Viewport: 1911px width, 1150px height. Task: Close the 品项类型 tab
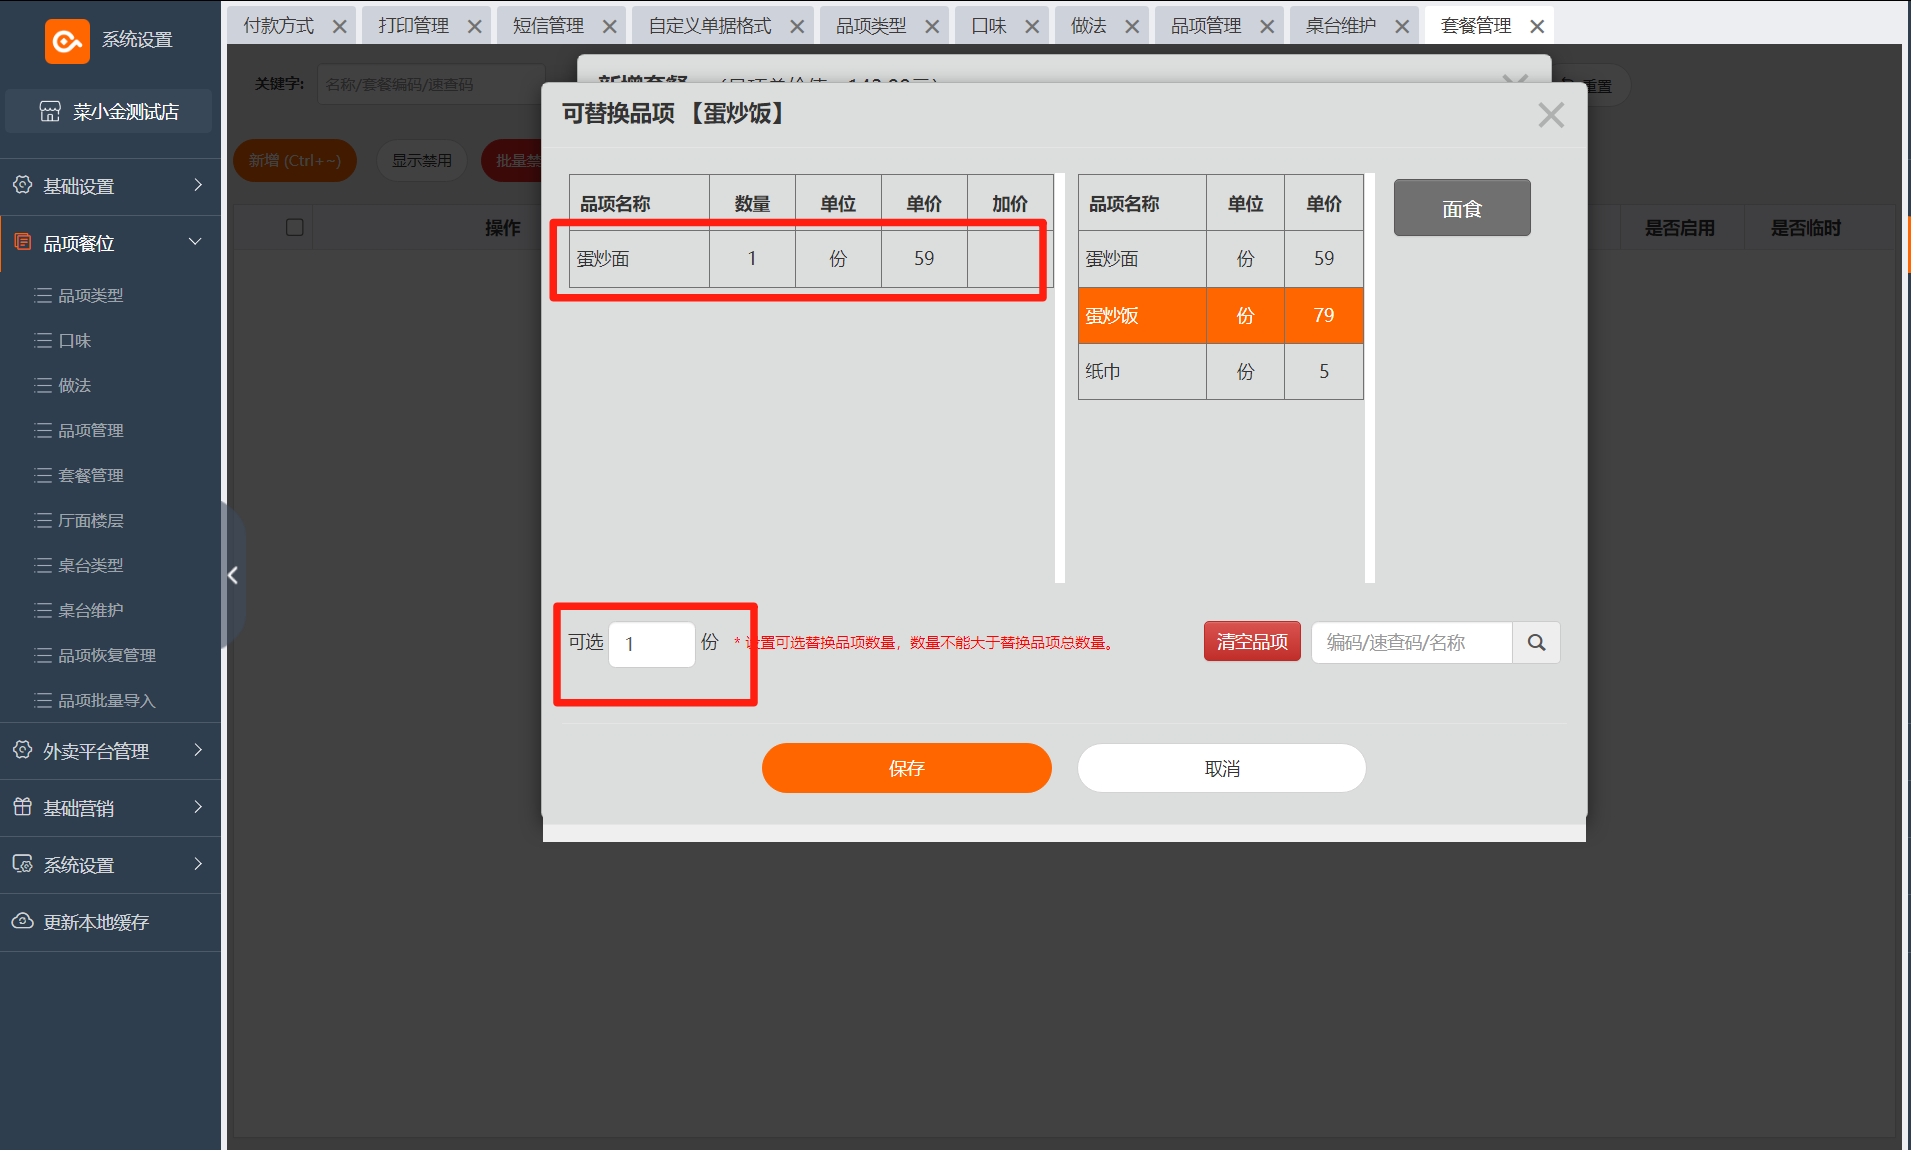tap(932, 26)
